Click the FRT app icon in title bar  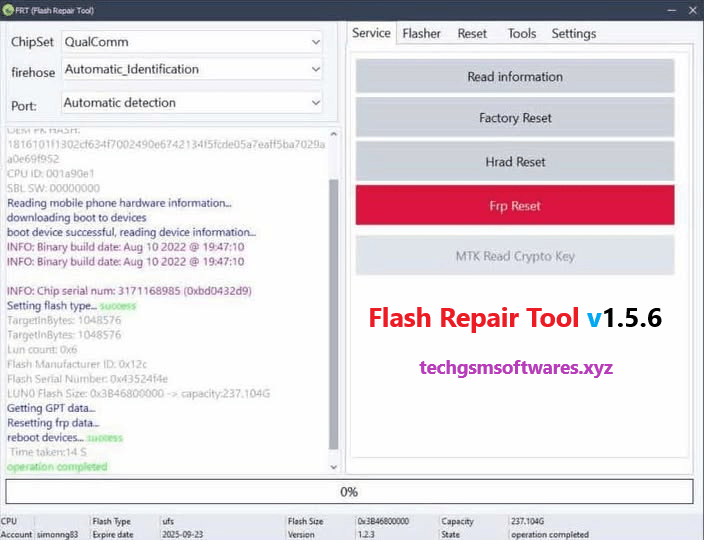coord(8,10)
